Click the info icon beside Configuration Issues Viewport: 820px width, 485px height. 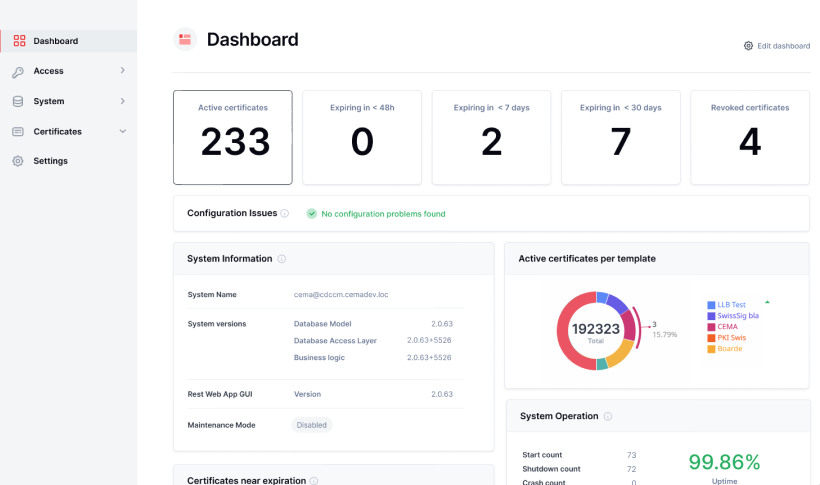285,214
